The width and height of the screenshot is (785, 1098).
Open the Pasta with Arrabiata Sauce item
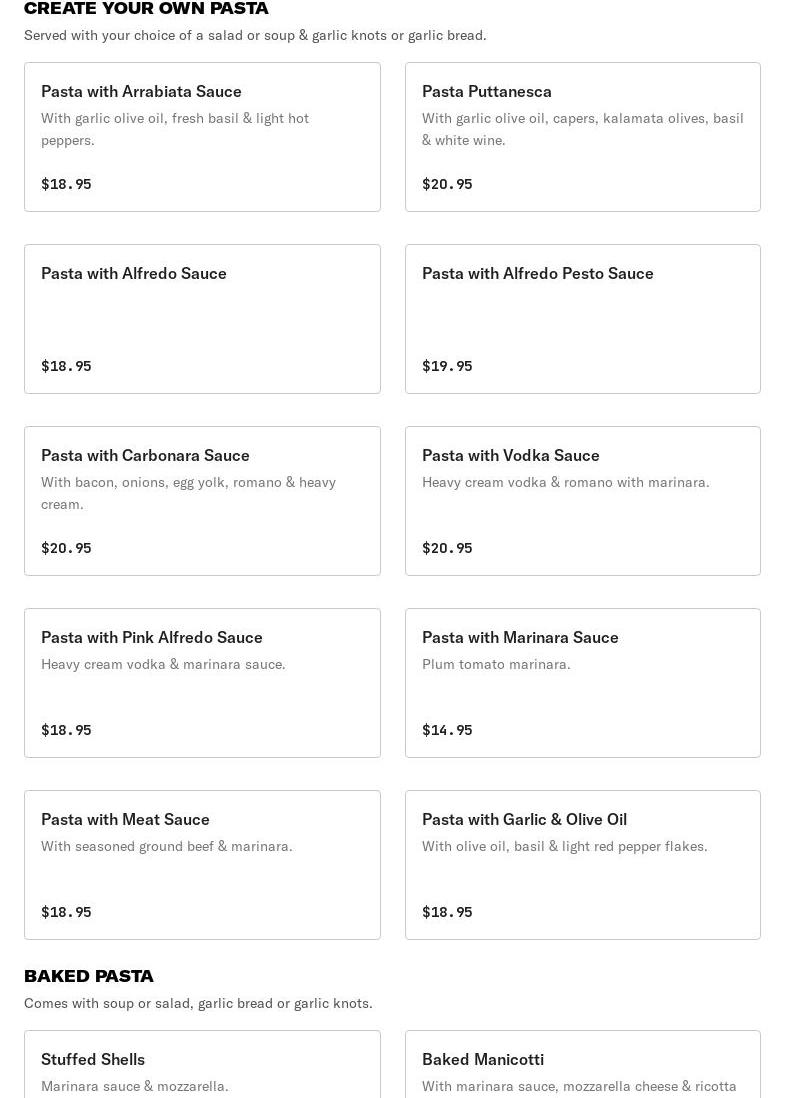tap(202, 137)
